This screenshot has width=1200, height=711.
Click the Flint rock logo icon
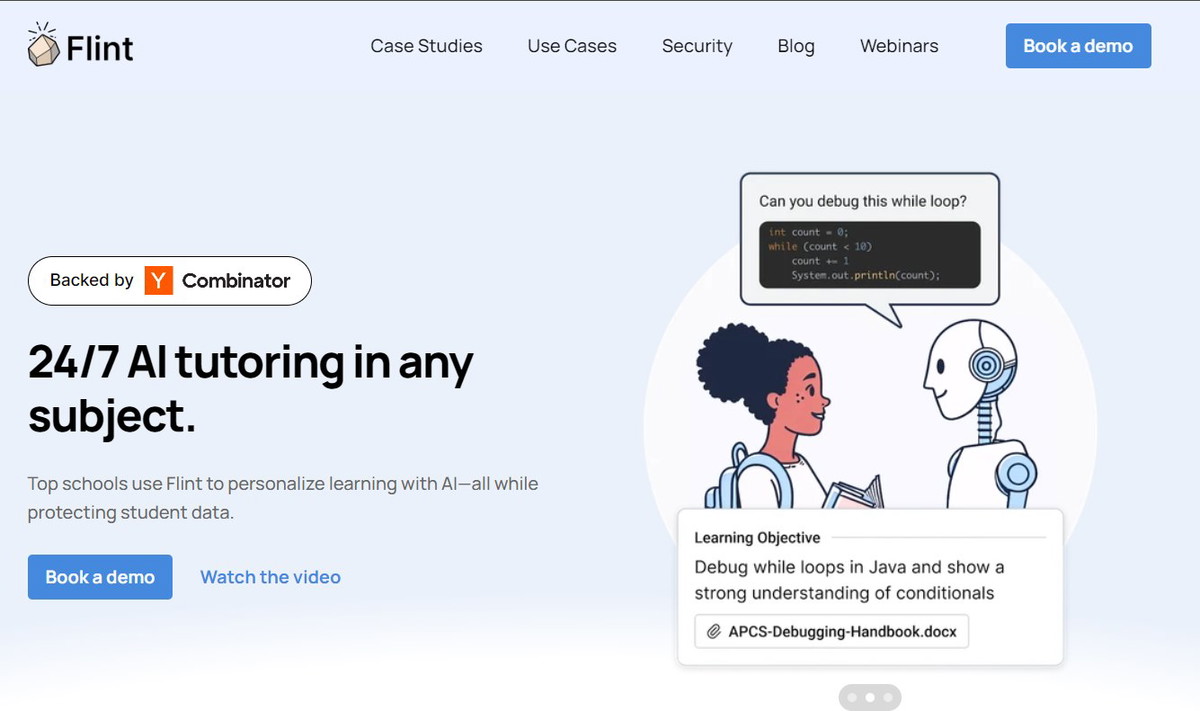[44, 45]
